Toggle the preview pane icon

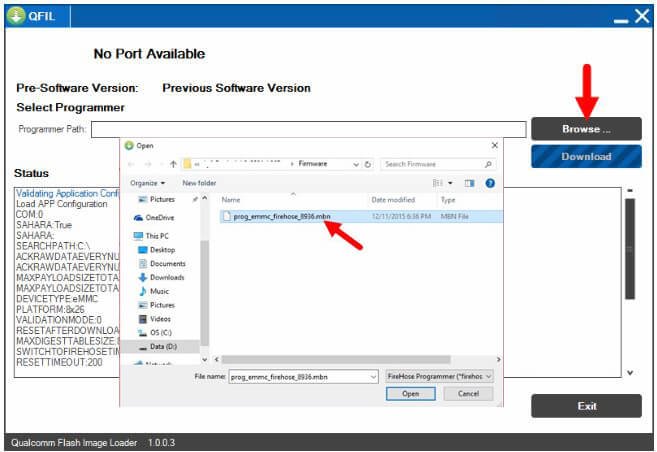pyautogui.click(x=469, y=183)
